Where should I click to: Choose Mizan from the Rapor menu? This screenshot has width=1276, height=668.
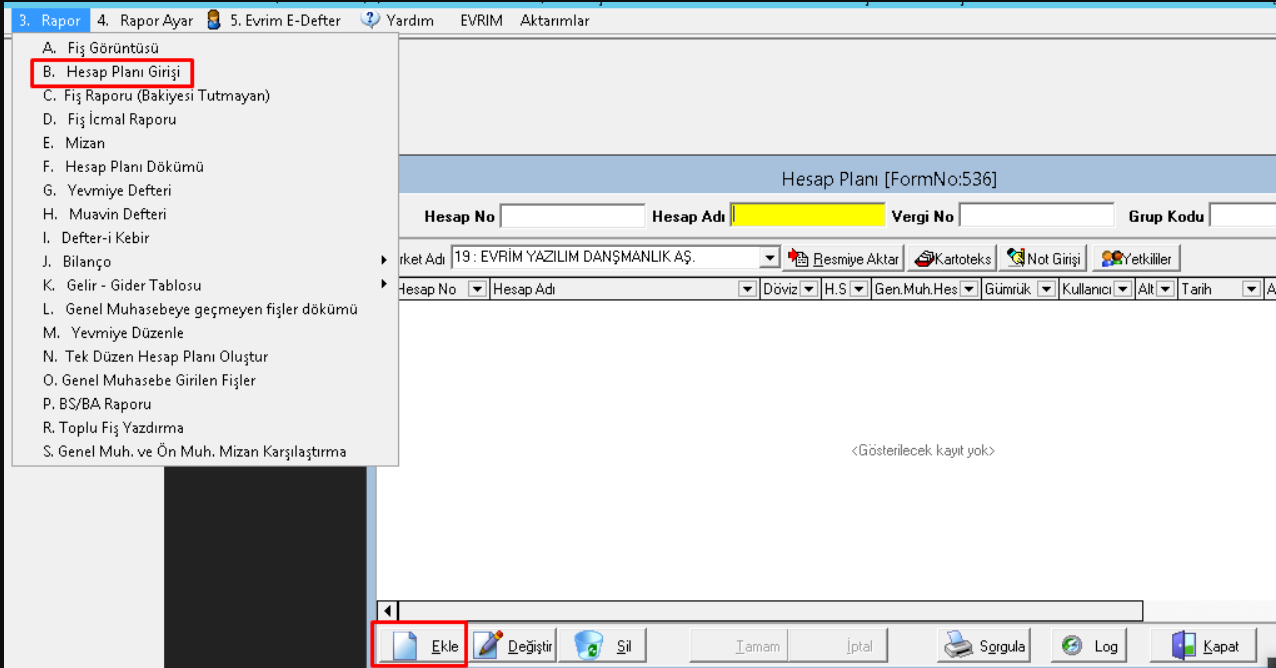86,143
